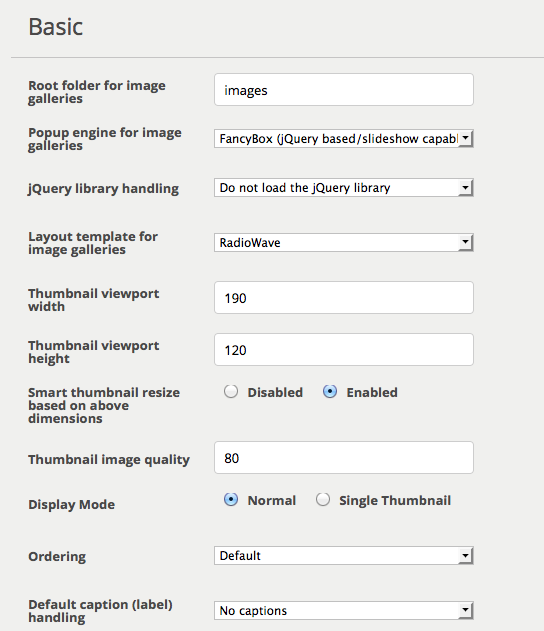
Task: Choose Normal display mode radio
Action: click(x=231, y=500)
